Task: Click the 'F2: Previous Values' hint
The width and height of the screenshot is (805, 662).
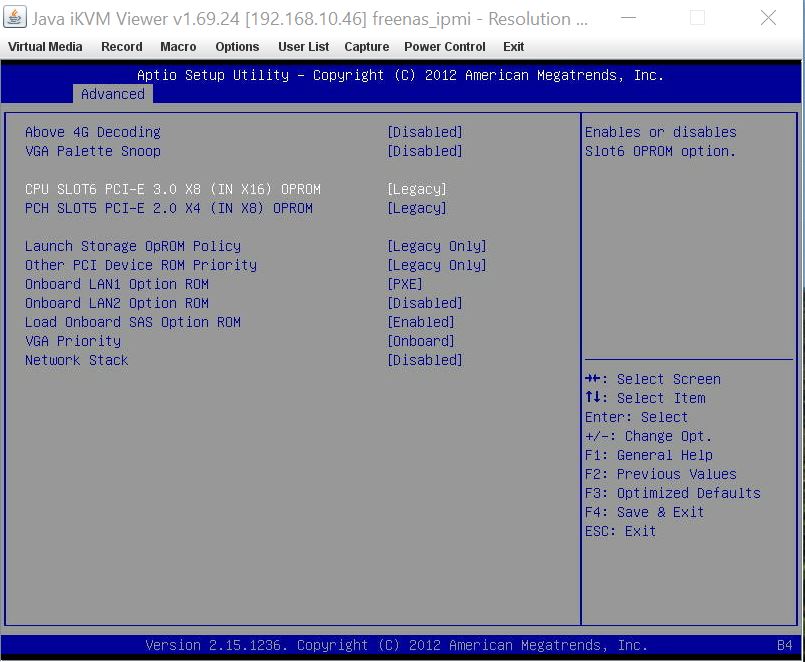Action: coord(661,474)
